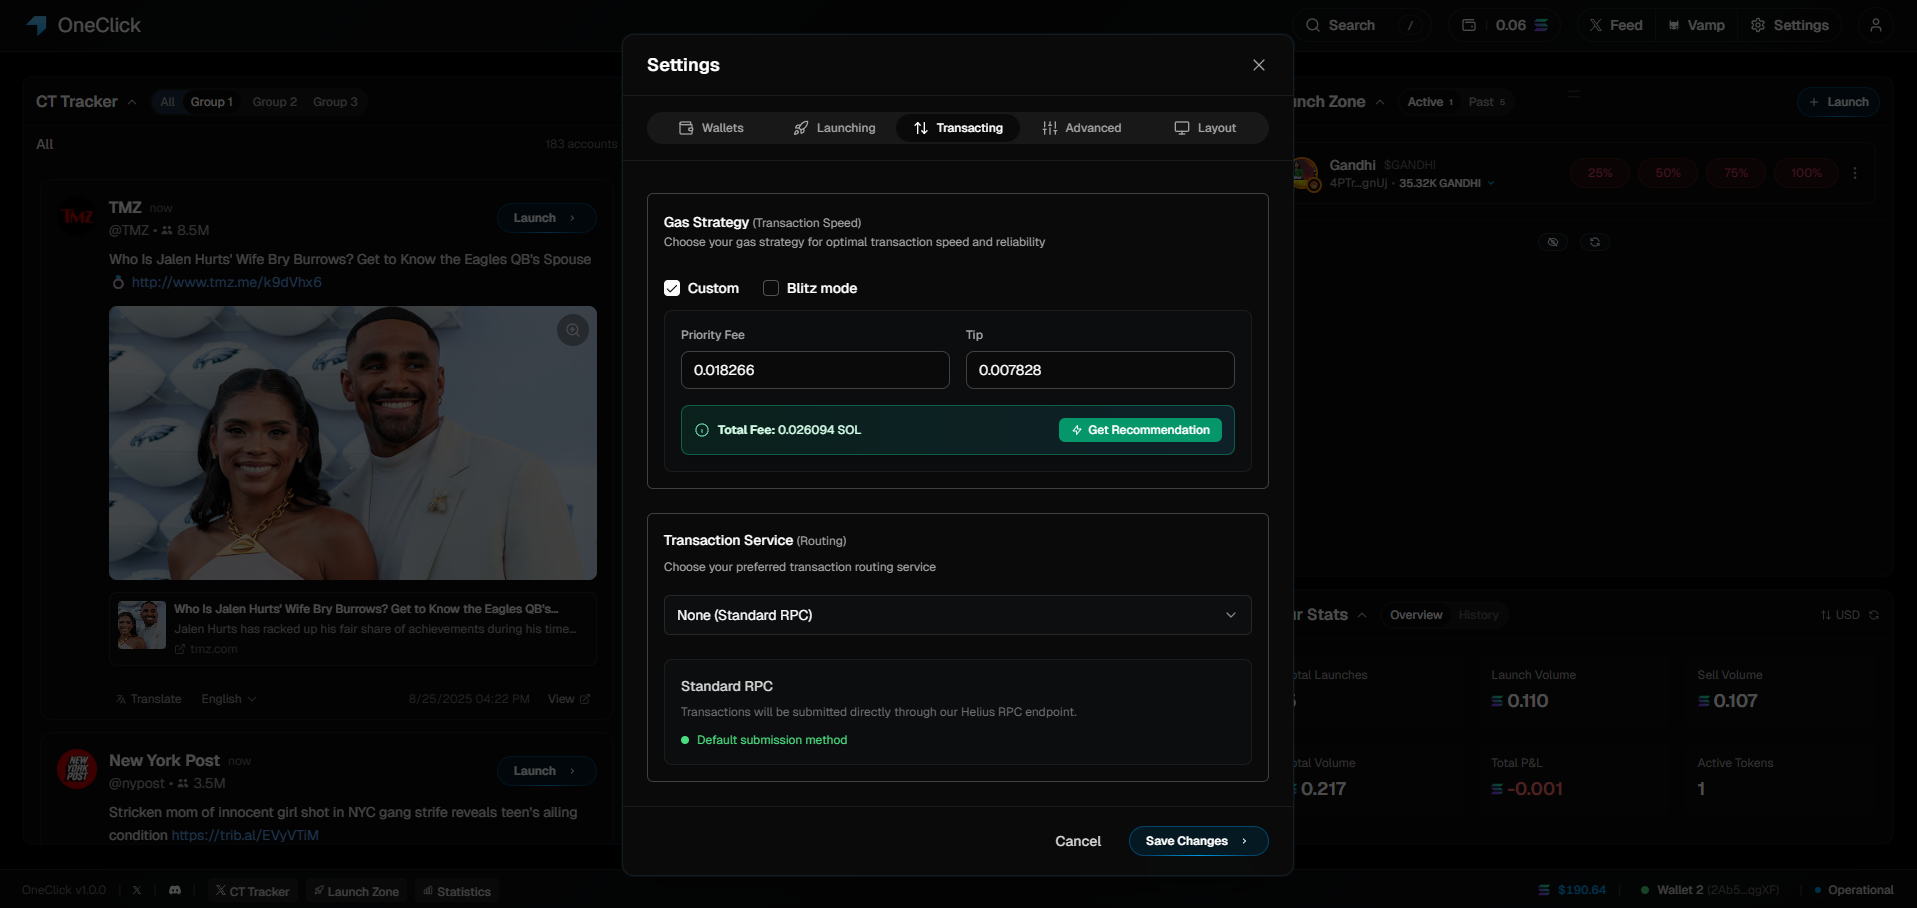The height and width of the screenshot is (908, 1917).
Task: Sell 75% of Gandhi token
Action: click(1736, 173)
